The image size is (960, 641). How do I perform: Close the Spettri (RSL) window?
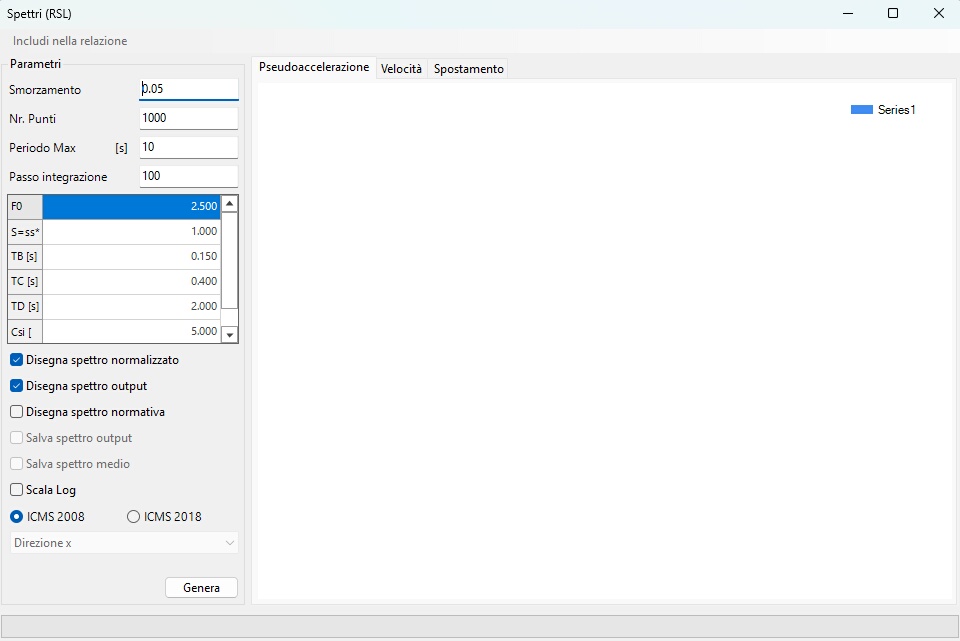pos(939,13)
